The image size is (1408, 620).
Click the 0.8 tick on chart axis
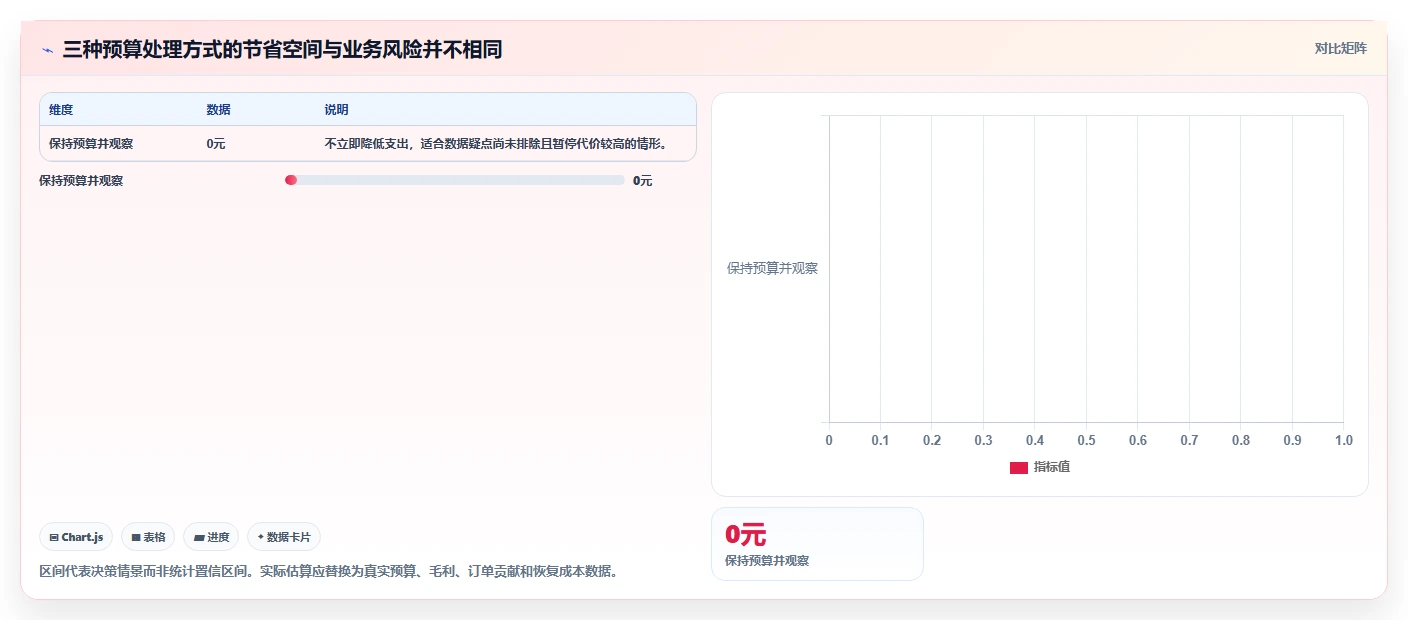click(x=1240, y=440)
